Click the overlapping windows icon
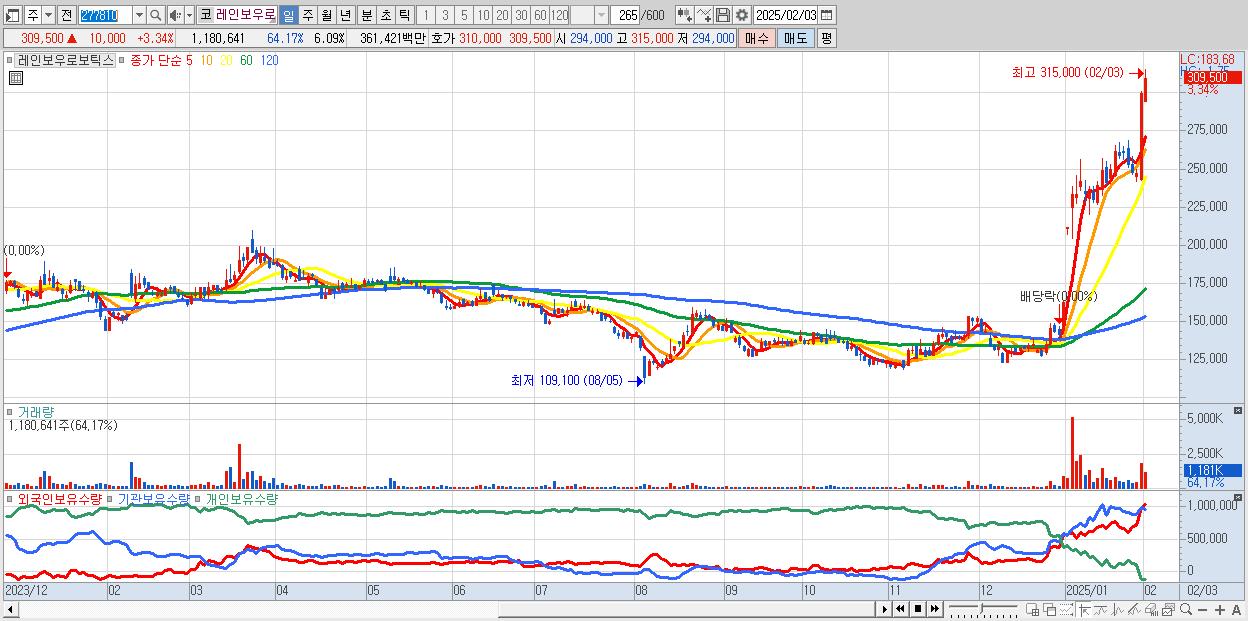 1050,610
